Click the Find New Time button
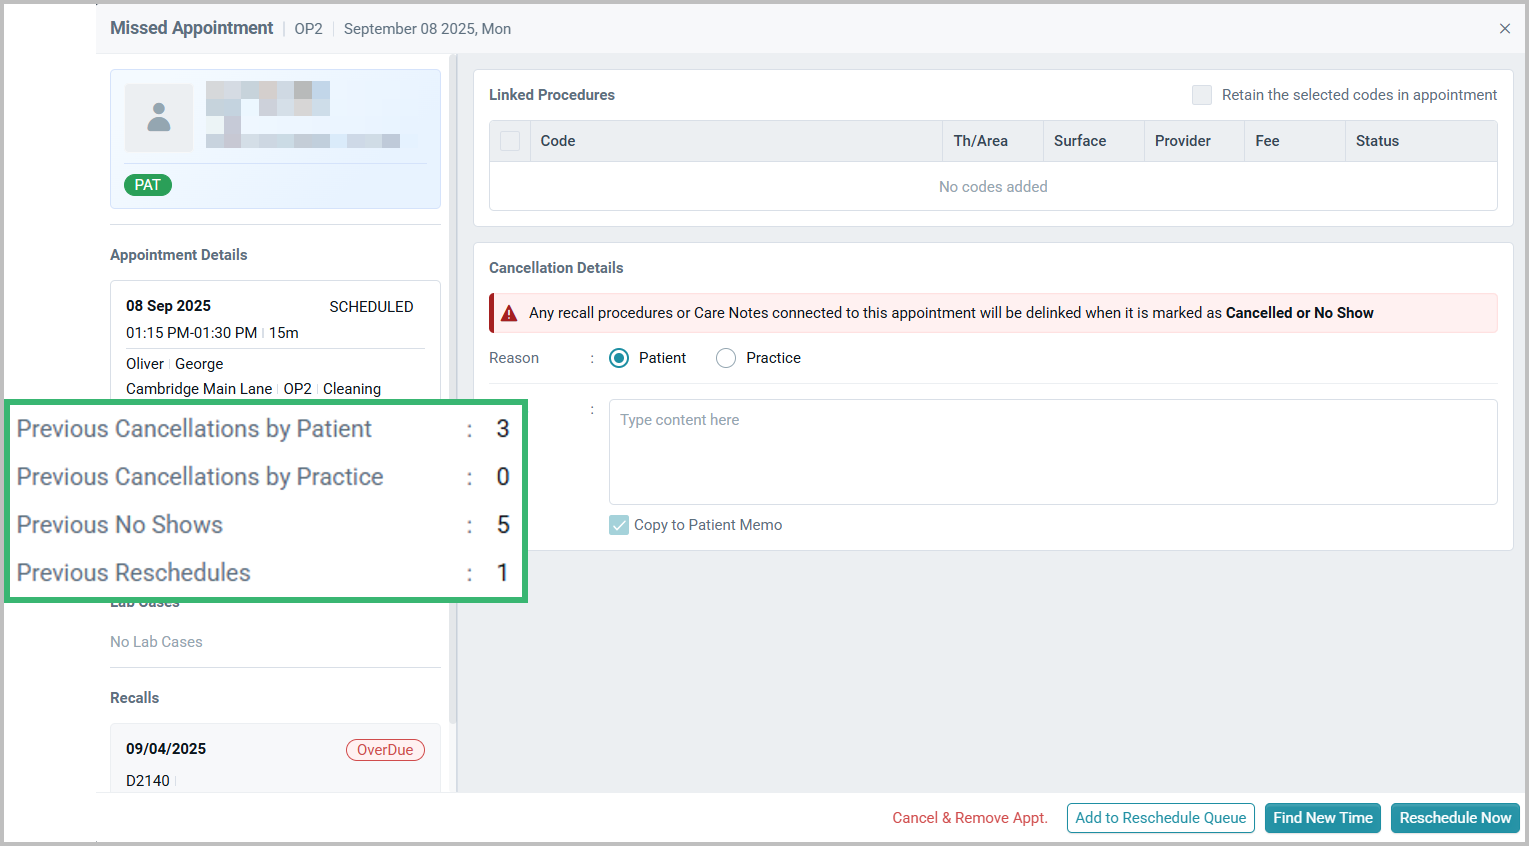This screenshot has width=1529, height=846. click(1322, 818)
